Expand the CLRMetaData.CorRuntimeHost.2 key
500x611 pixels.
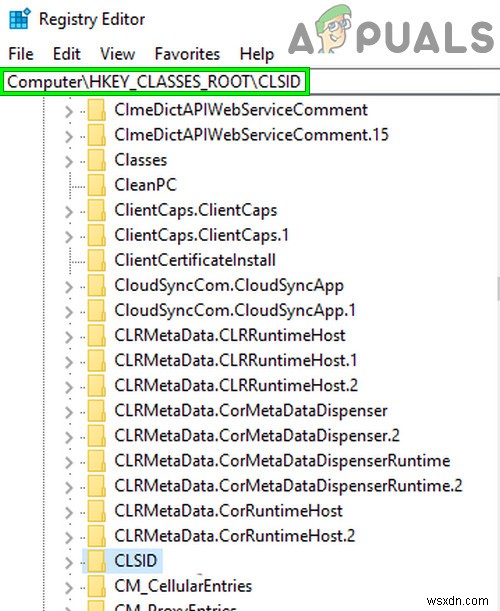tap(69, 537)
